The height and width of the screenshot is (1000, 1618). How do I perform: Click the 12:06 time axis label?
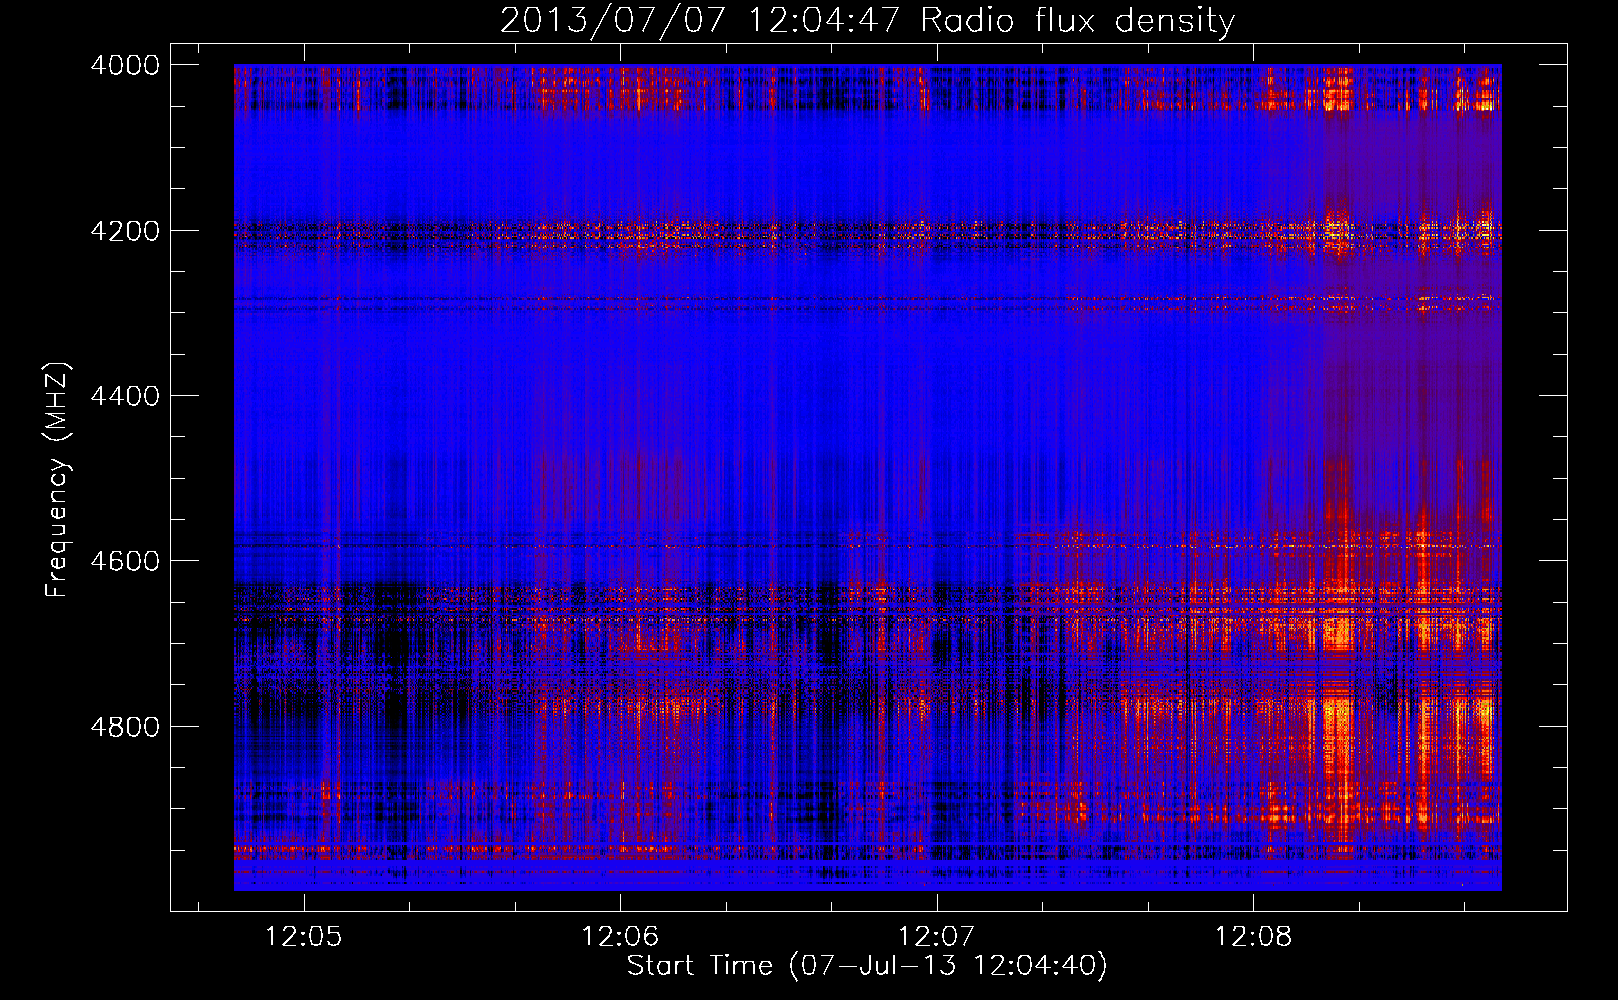pos(620,936)
